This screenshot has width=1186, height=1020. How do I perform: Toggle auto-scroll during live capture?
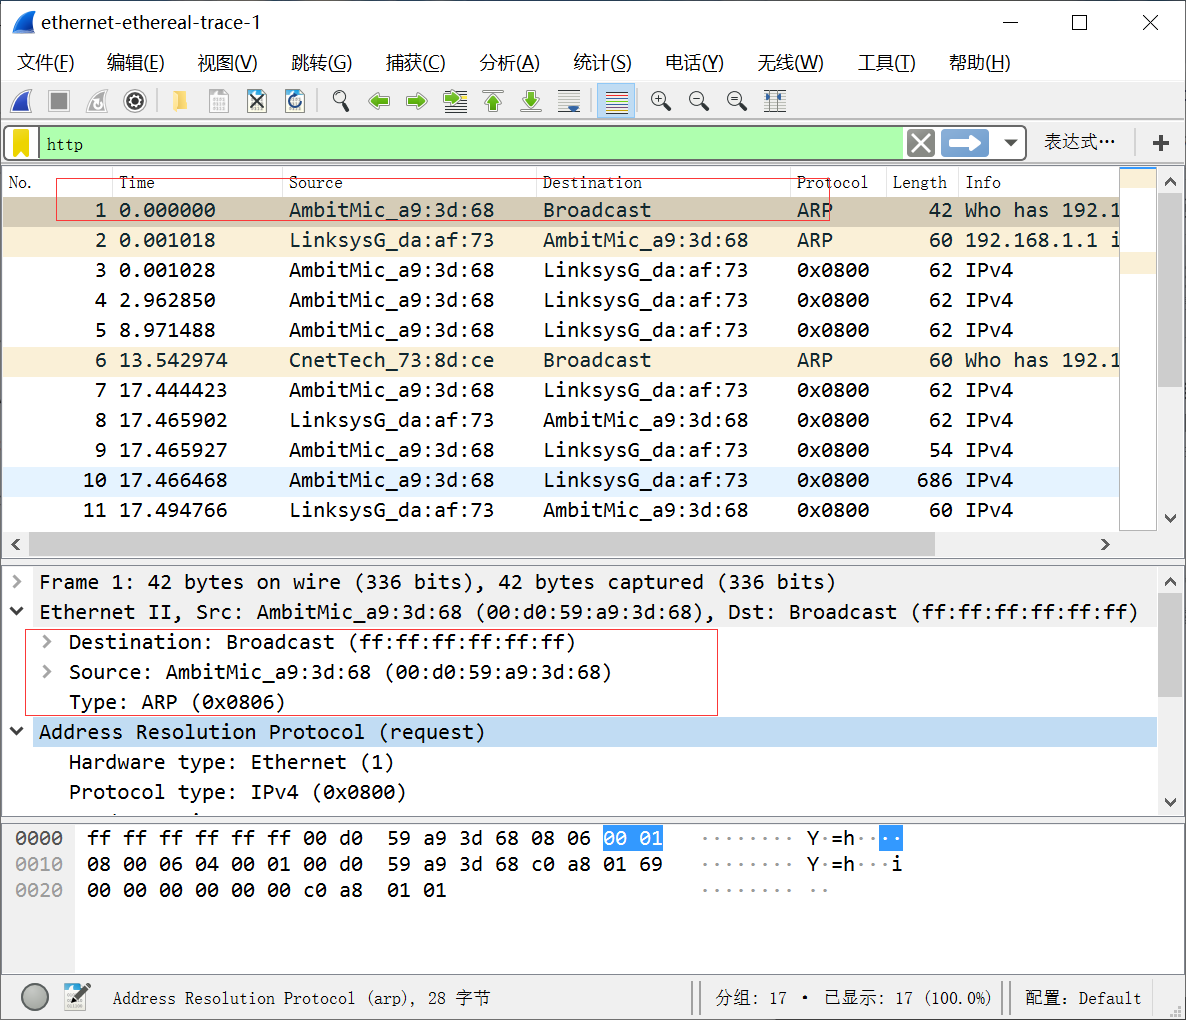point(569,101)
